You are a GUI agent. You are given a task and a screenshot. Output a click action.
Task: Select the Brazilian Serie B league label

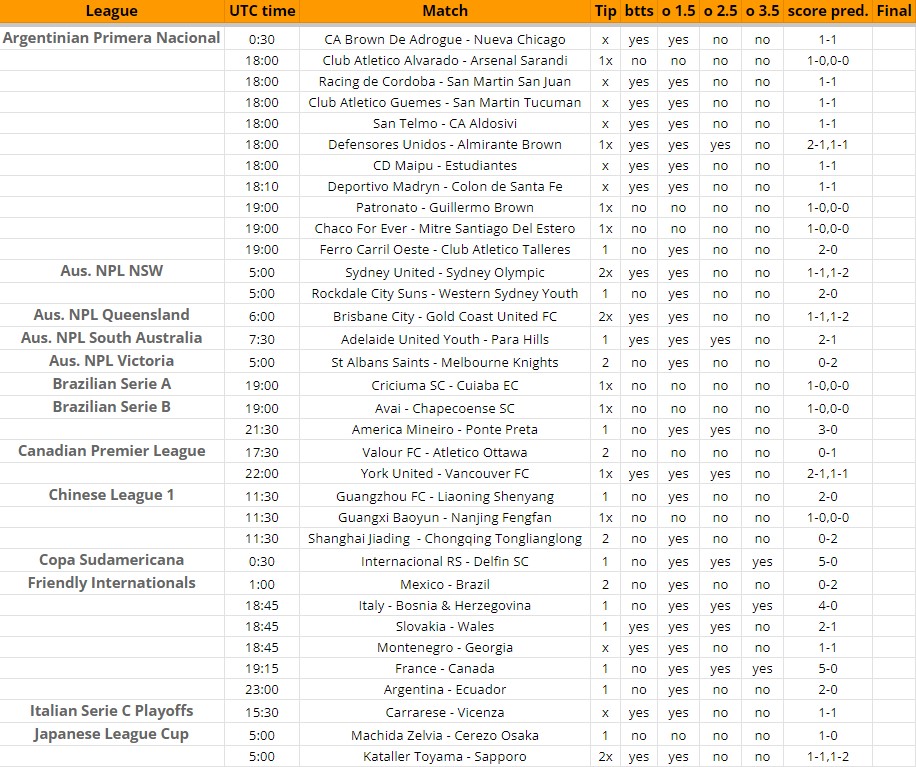[112, 407]
